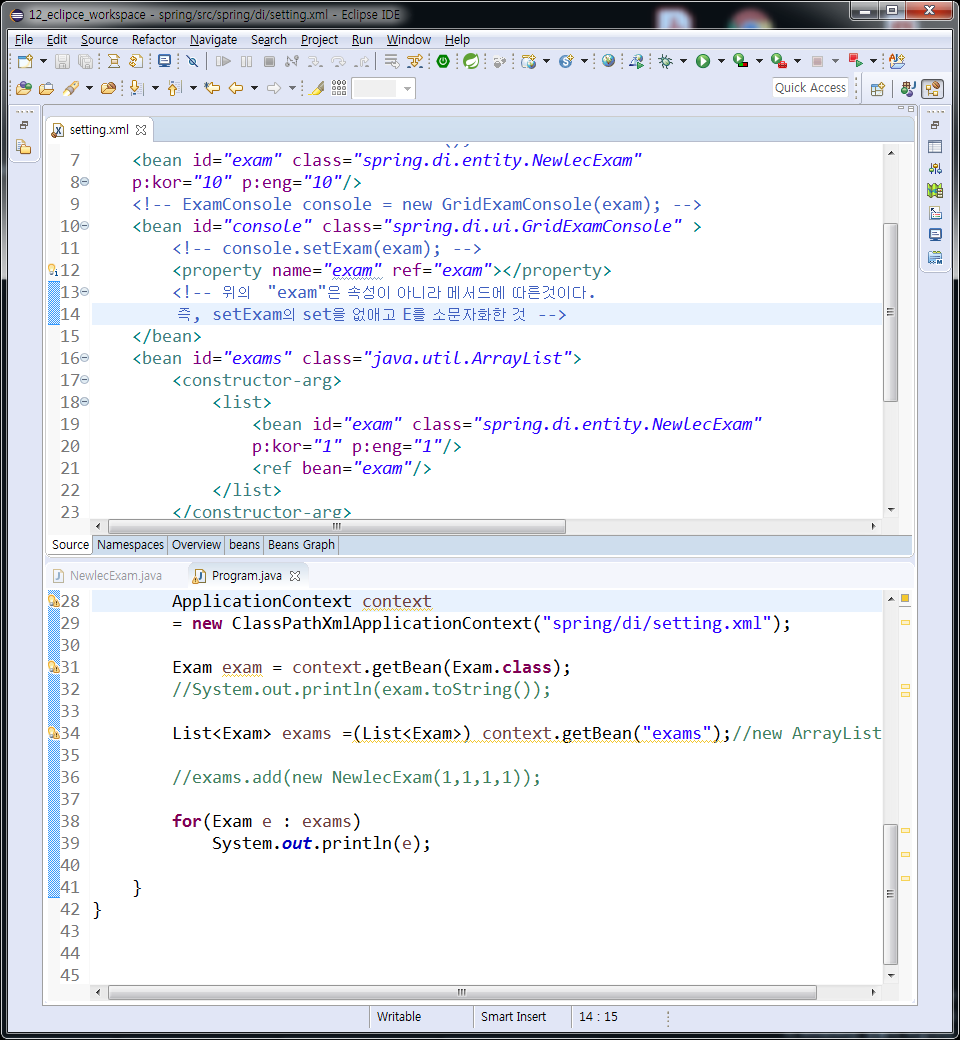Toggle the Show Whitespace grid icon
Image resolution: width=960 pixels, height=1040 pixels.
click(339, 88)
